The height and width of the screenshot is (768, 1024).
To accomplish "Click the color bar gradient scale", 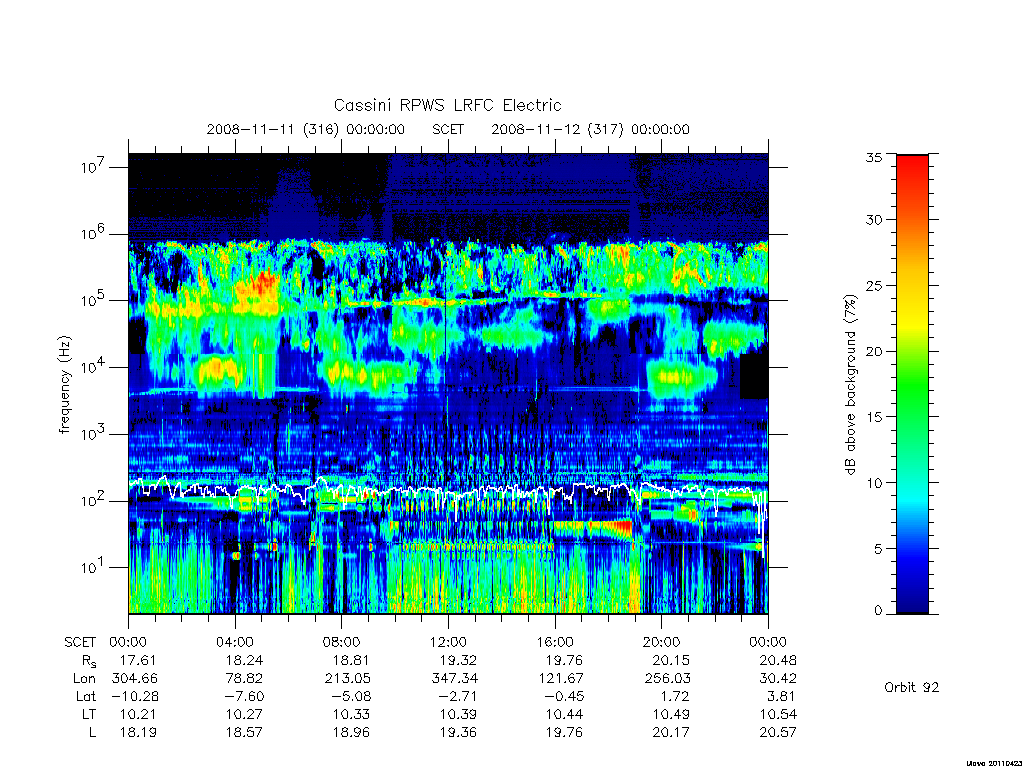I will (x=912, y=384).
